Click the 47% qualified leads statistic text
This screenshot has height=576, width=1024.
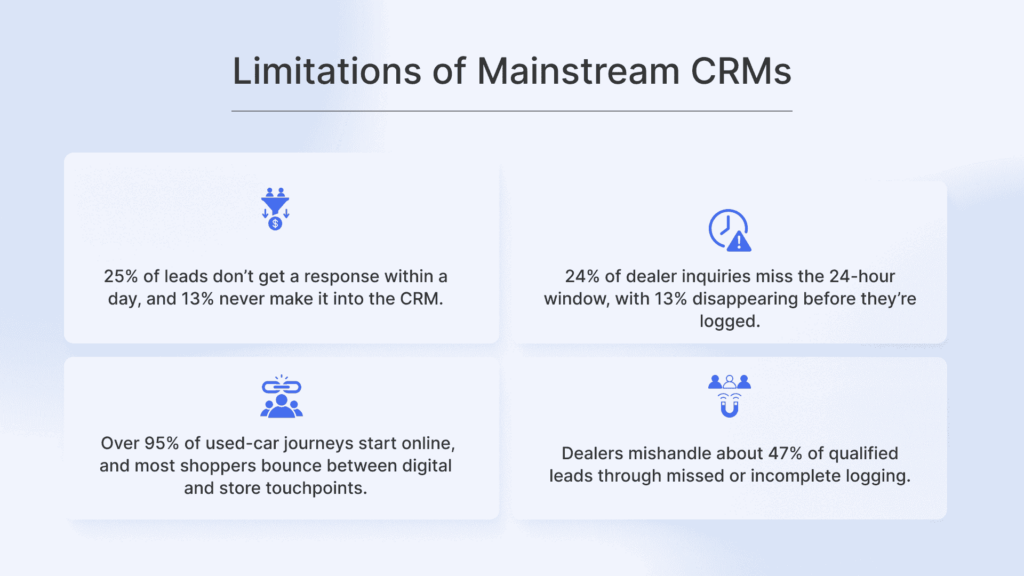[731, 465]
